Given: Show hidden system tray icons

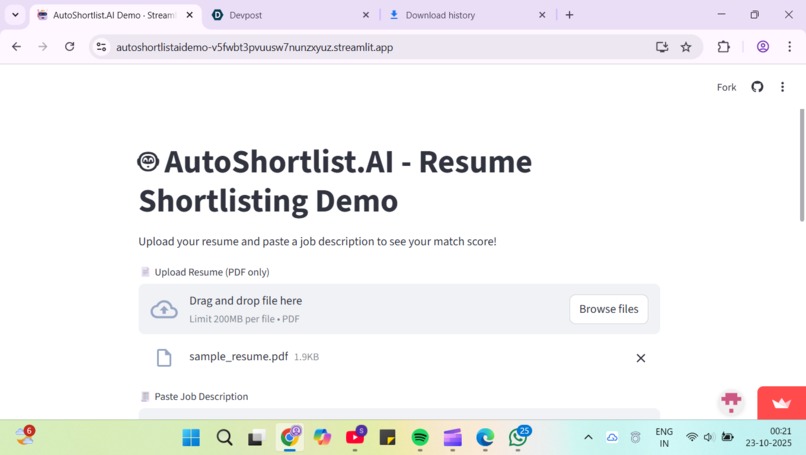Looking at the screenshot, I should click(589, 437).
